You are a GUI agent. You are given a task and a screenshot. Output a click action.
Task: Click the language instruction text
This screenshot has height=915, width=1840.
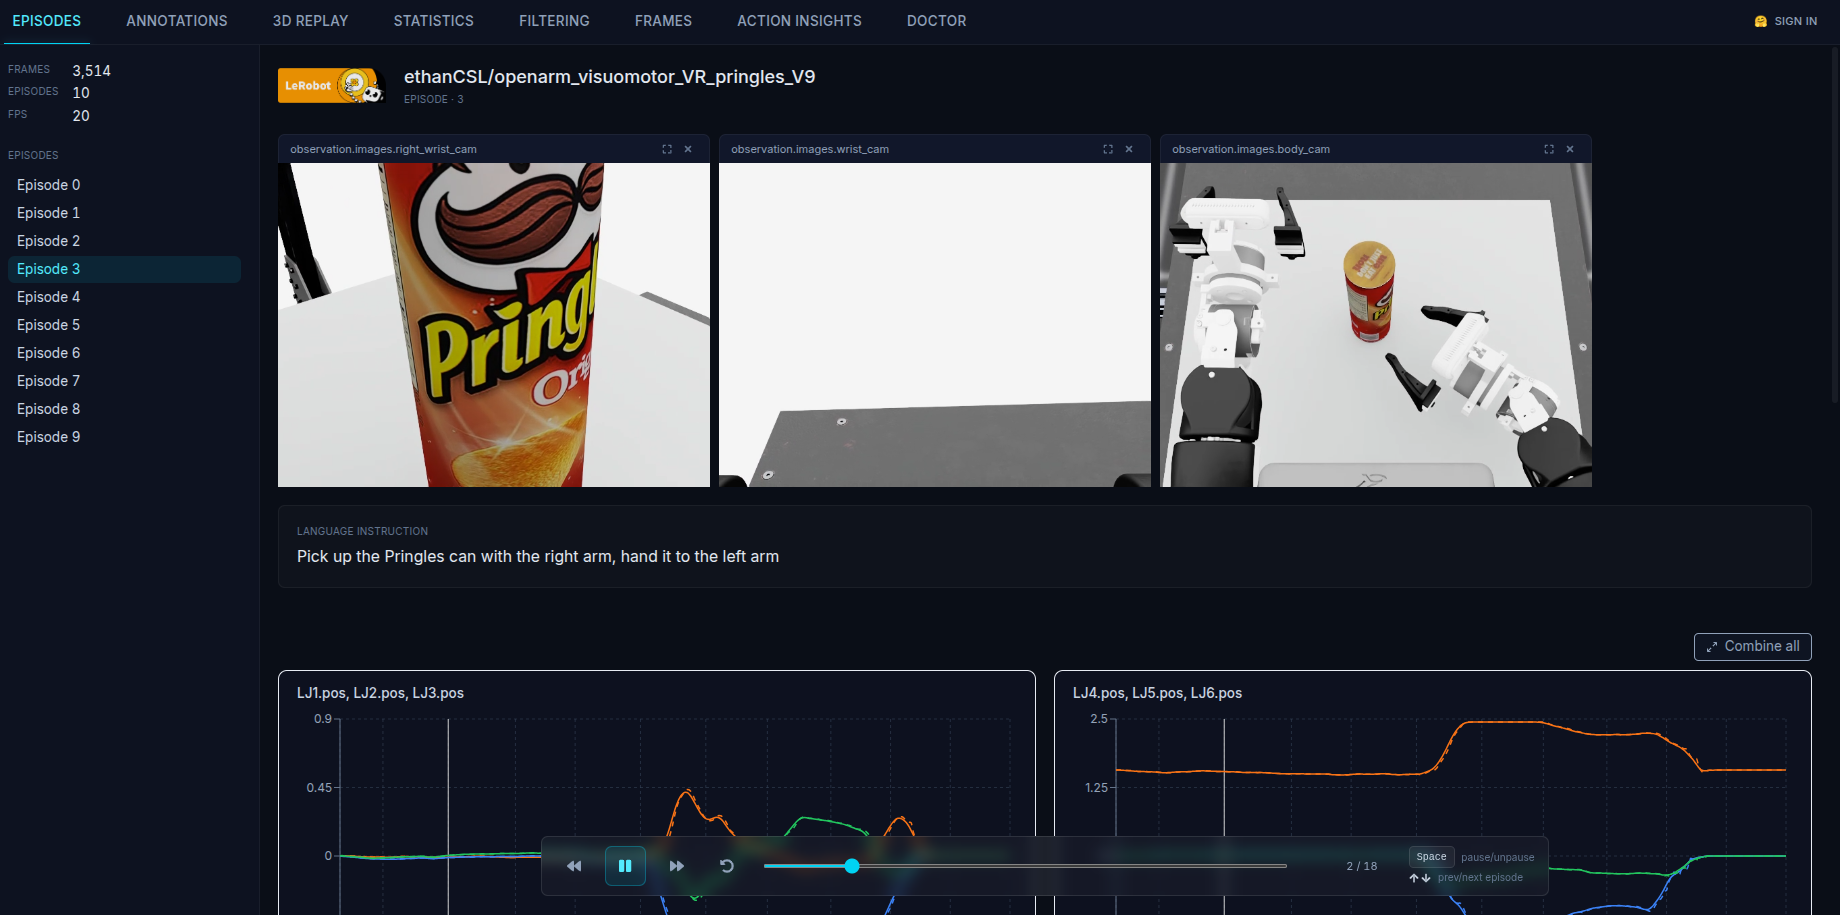click(x=538, y=557)
